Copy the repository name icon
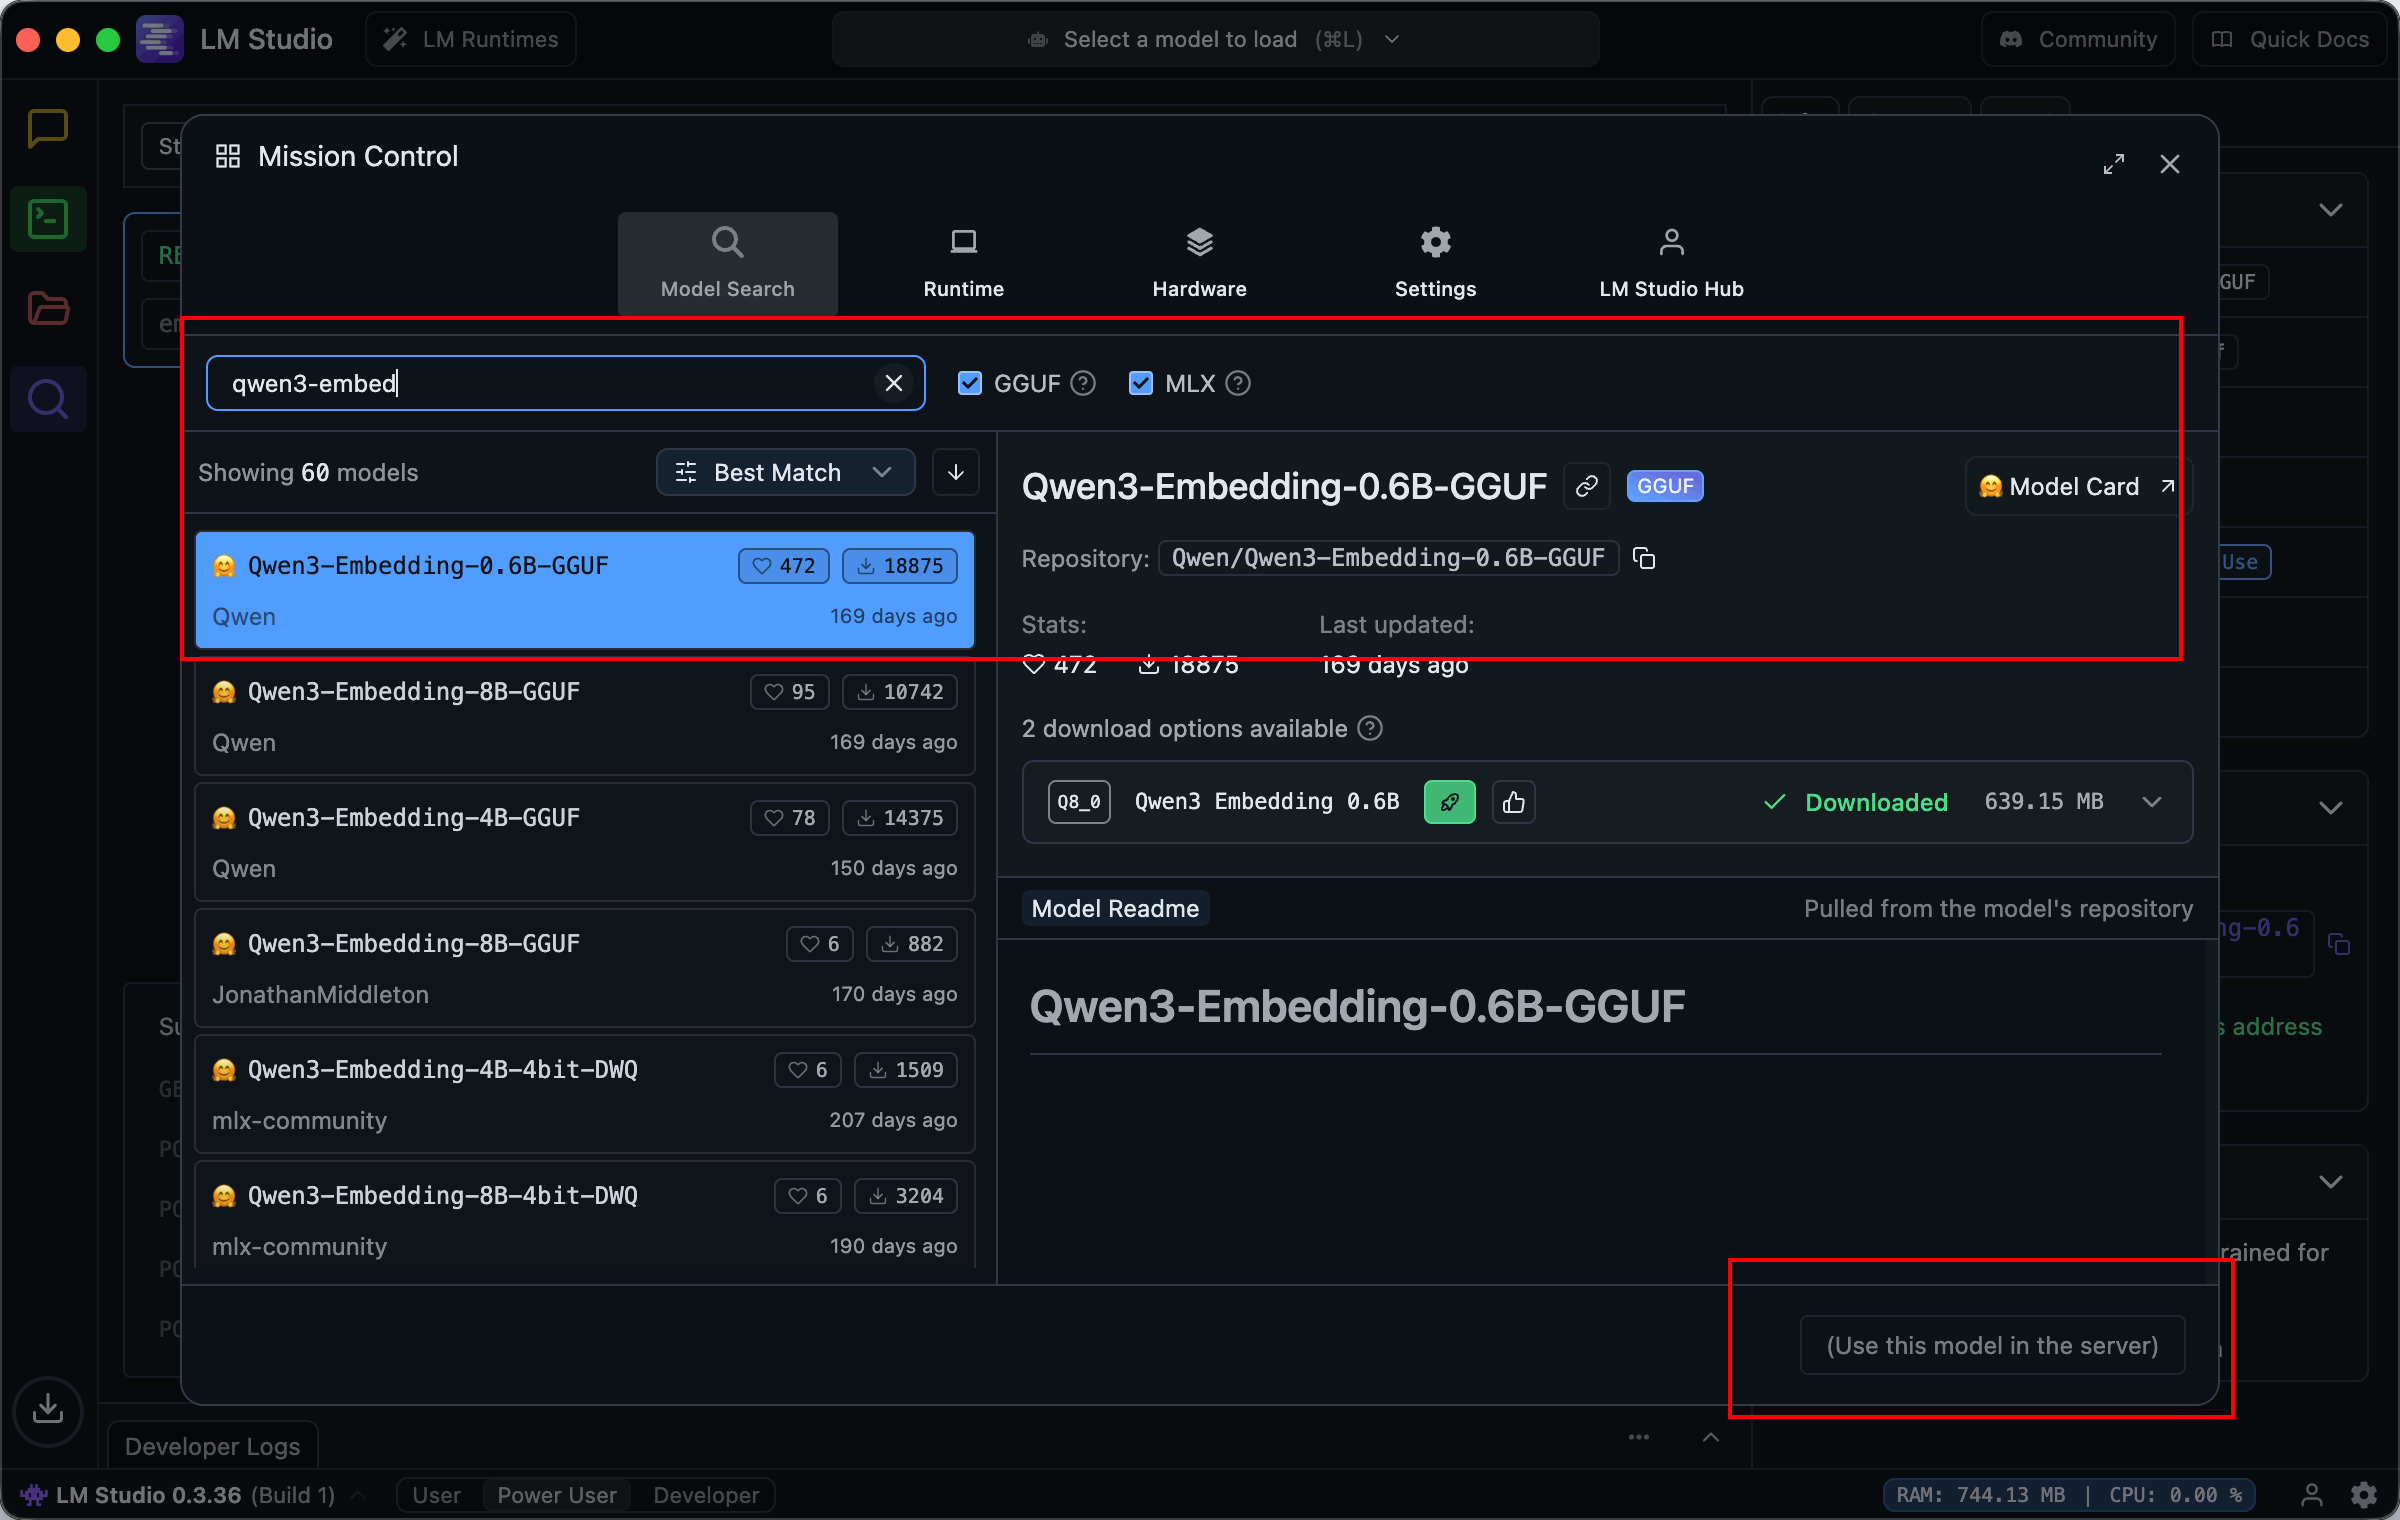Image resolution: width=2400 pixels, height=1520 pixels. (x=1644, y=558)
